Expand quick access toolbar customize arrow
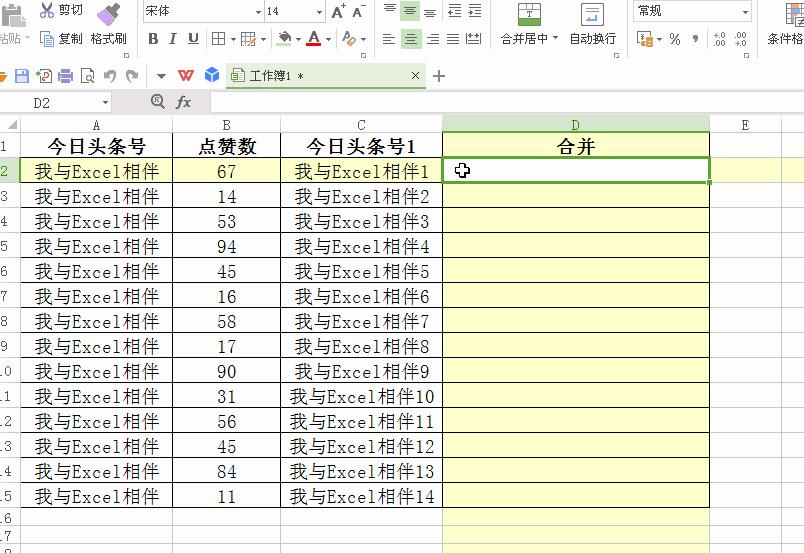The image size is (804, 553). click(x=161, y=76)
